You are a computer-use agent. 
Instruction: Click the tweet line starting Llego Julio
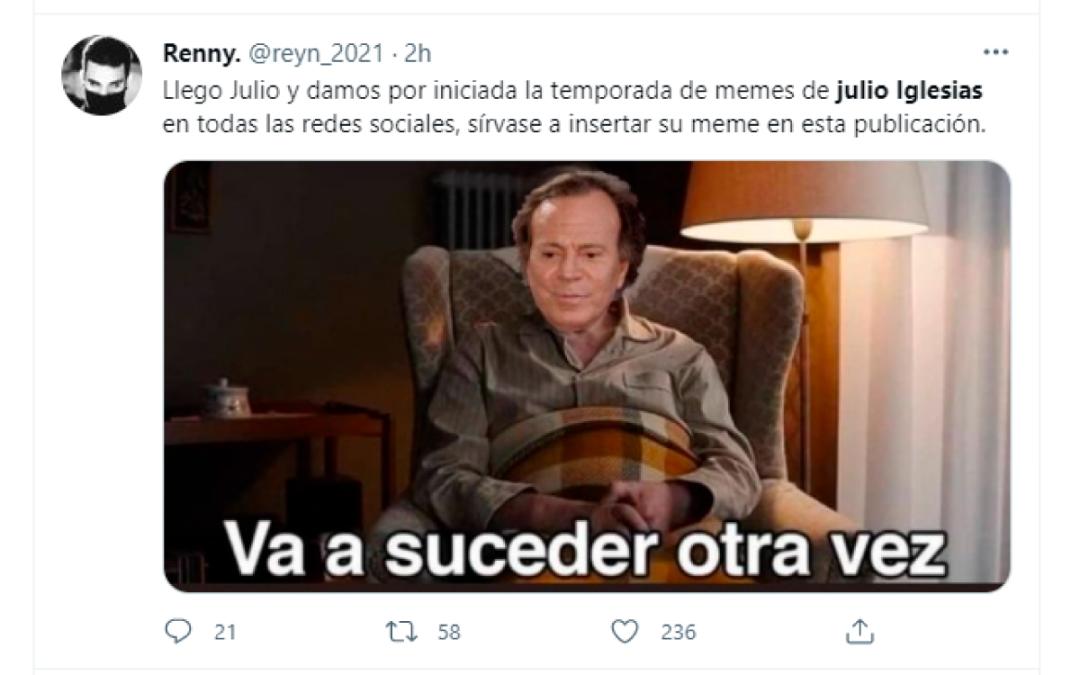coord(572,90)
